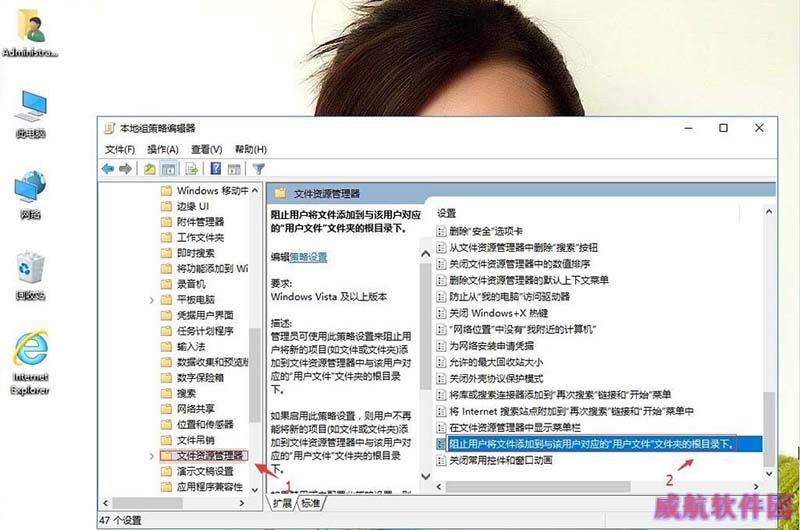Select the 数字保险箱 tree item

point(200,378)
